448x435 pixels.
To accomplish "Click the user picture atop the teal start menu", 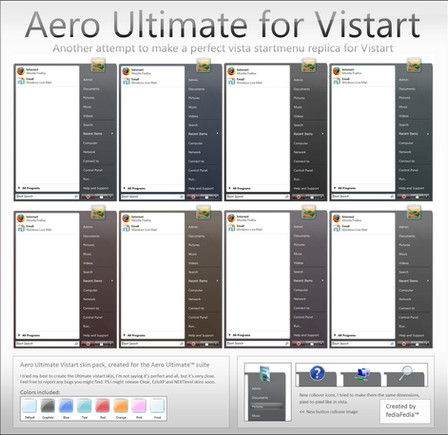I will click(x=414, y=65).
